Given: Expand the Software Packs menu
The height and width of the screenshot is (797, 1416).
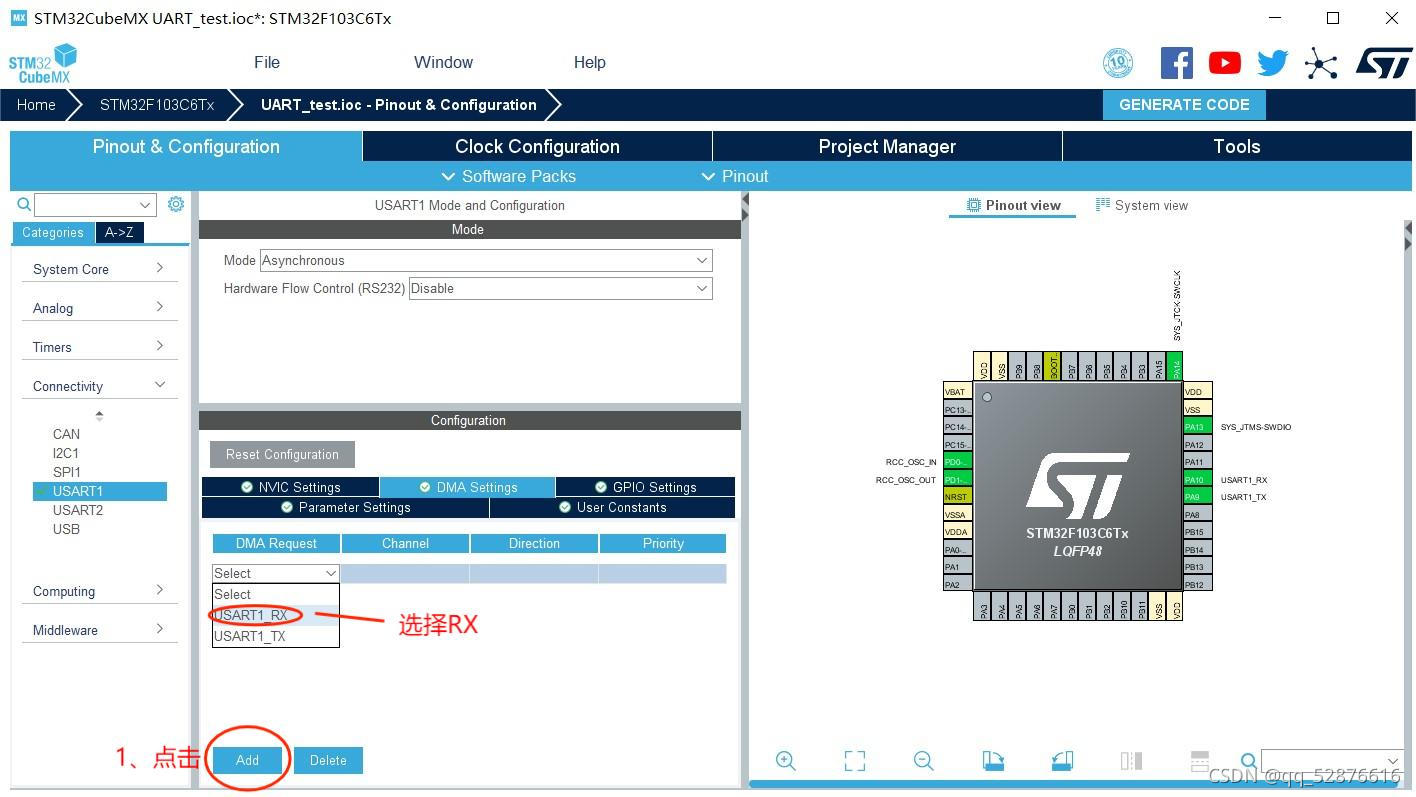Looking at the screenshot, I should tap(508, 176).
